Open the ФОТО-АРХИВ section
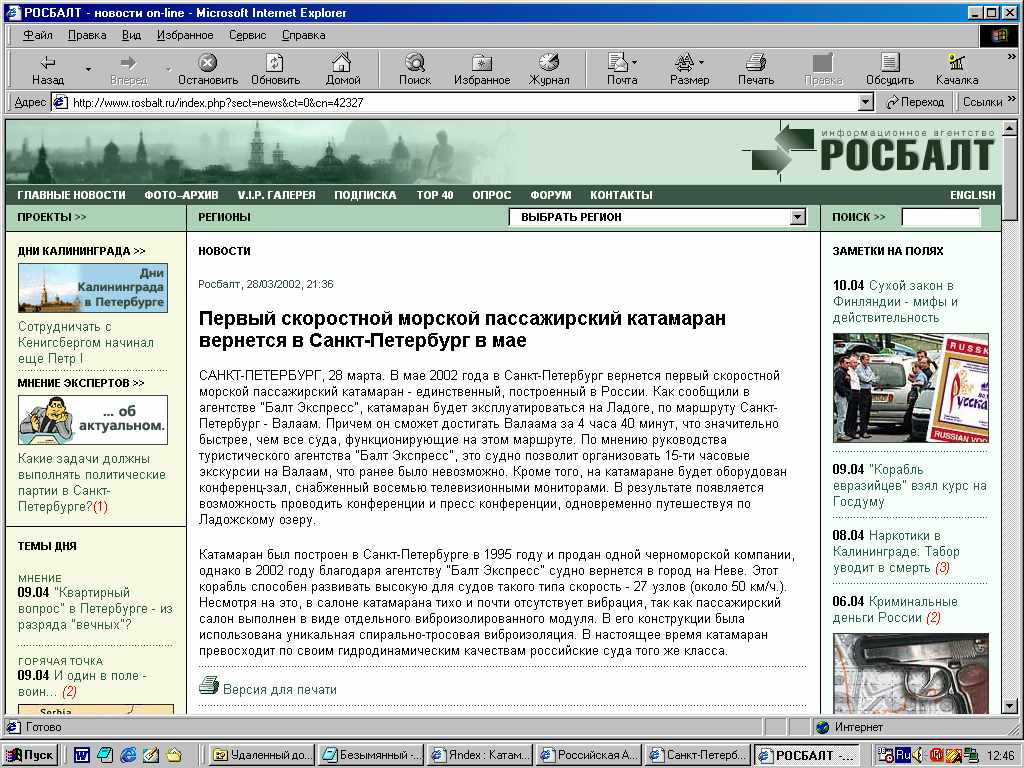 pyautogui.click(x=181, y=195)
